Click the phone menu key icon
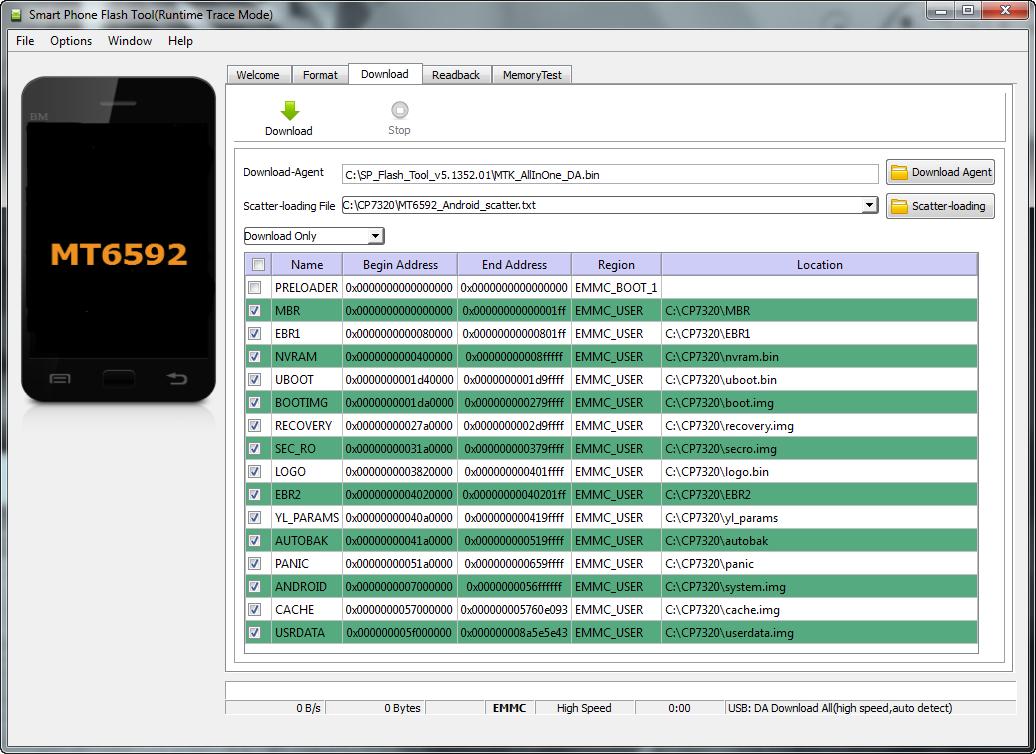This screenshot has height=754, width=1036. 60,379
